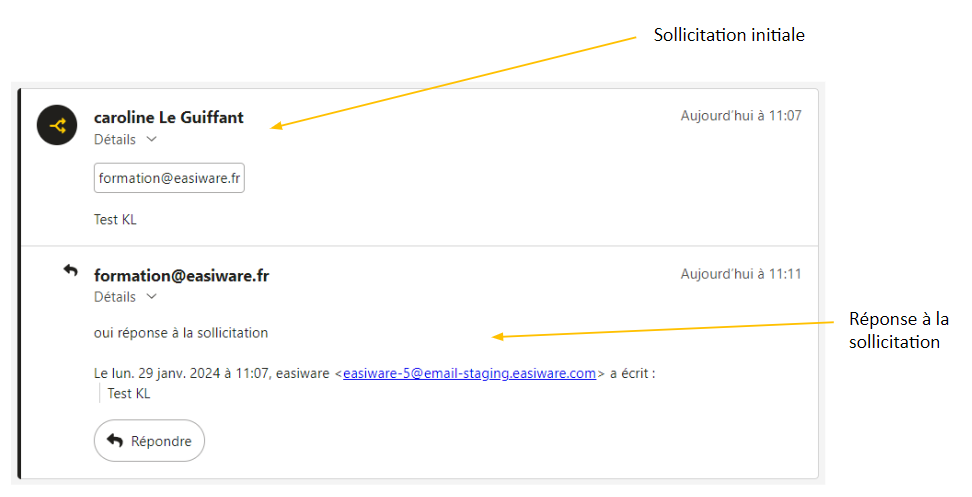The width and height of the screenshot is (972, 497).
Task: Click the first message body text Test KL
Action: pyautogui.click(x=115, y=220)
